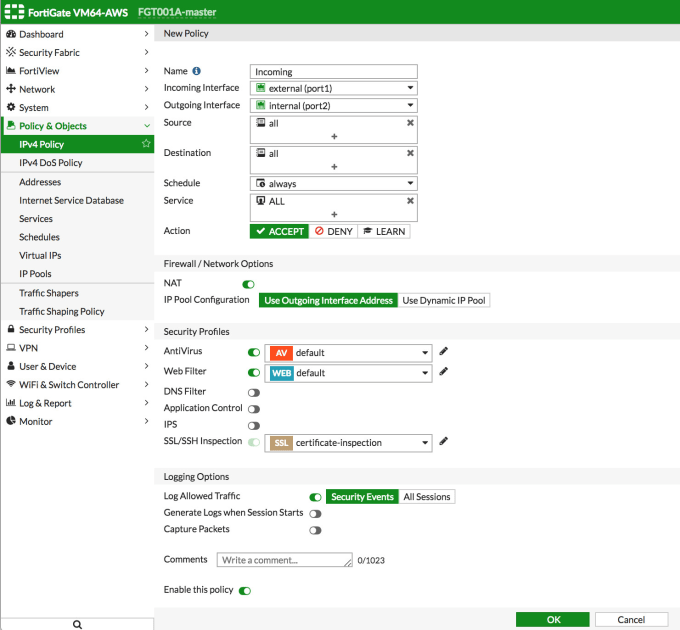
Task: Click the Name field info icon
Action: tap(196, 71)
